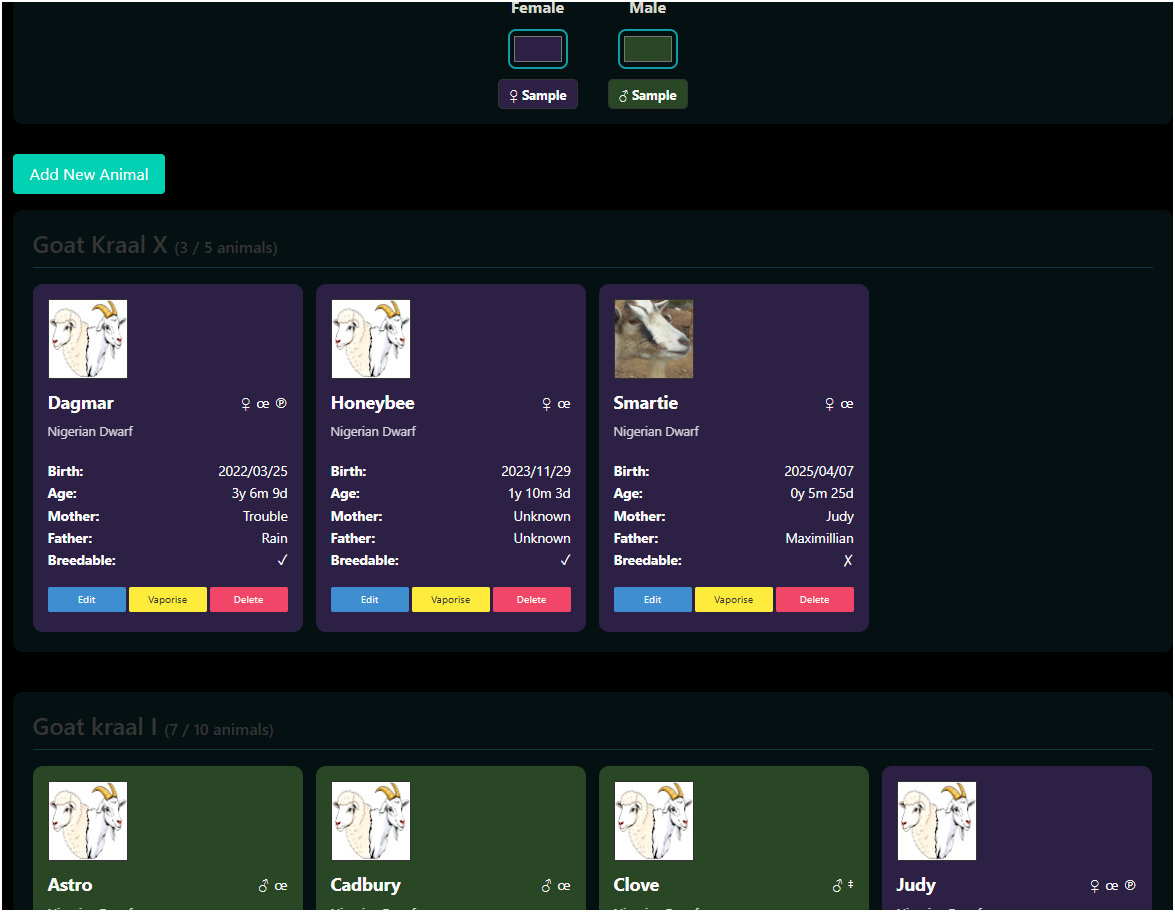Click the Goat Kraal X section header

(100, 246)
